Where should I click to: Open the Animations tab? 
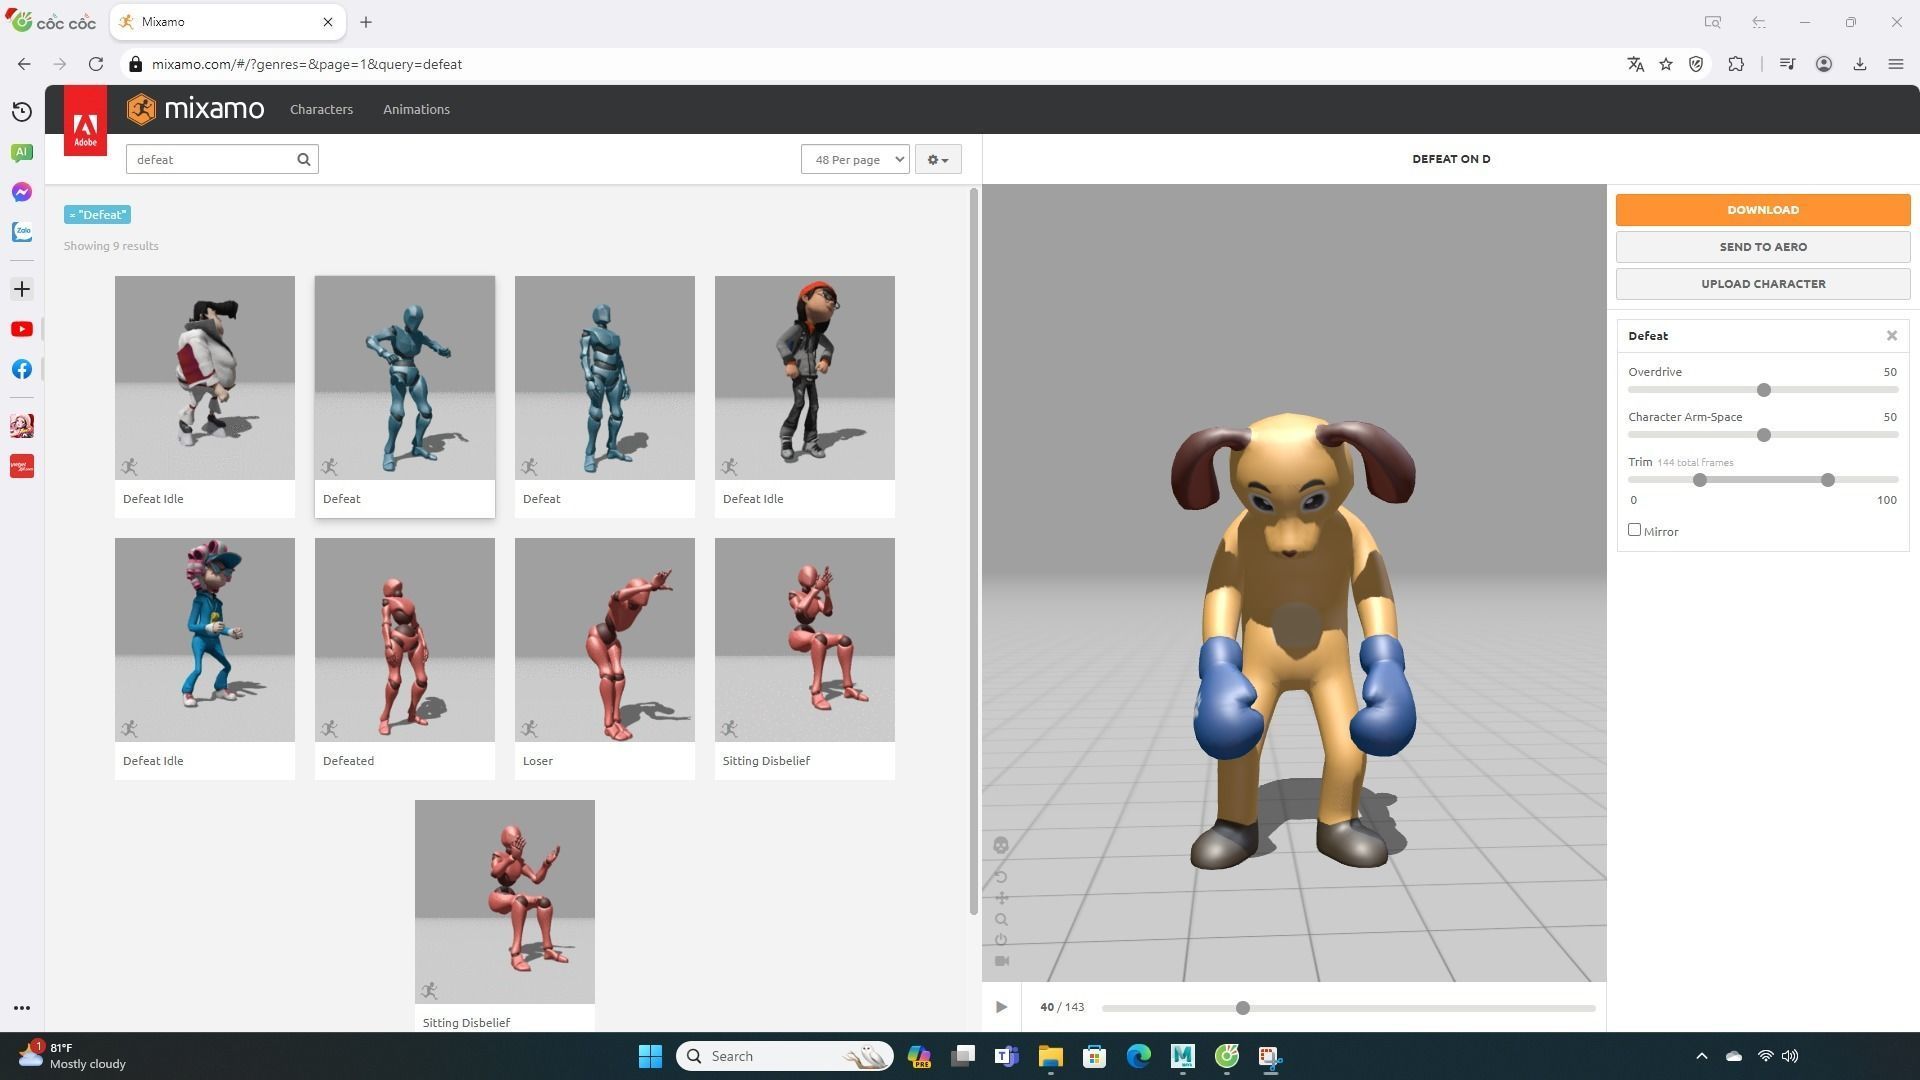pyautogui.click(x=416, y=109)
